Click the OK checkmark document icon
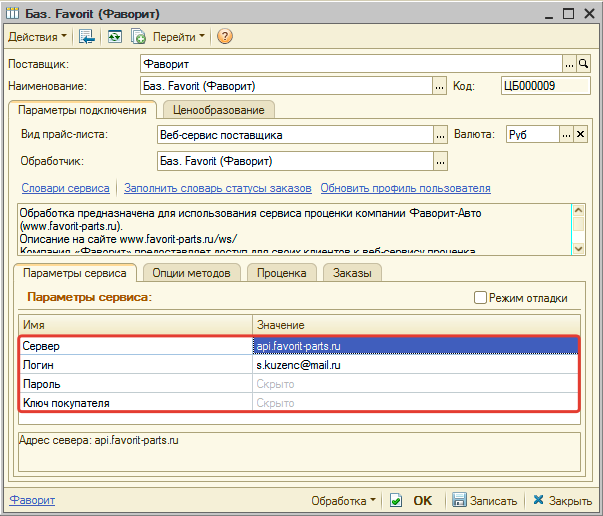This screenshot has width=603, height=516. pos(396,500)
